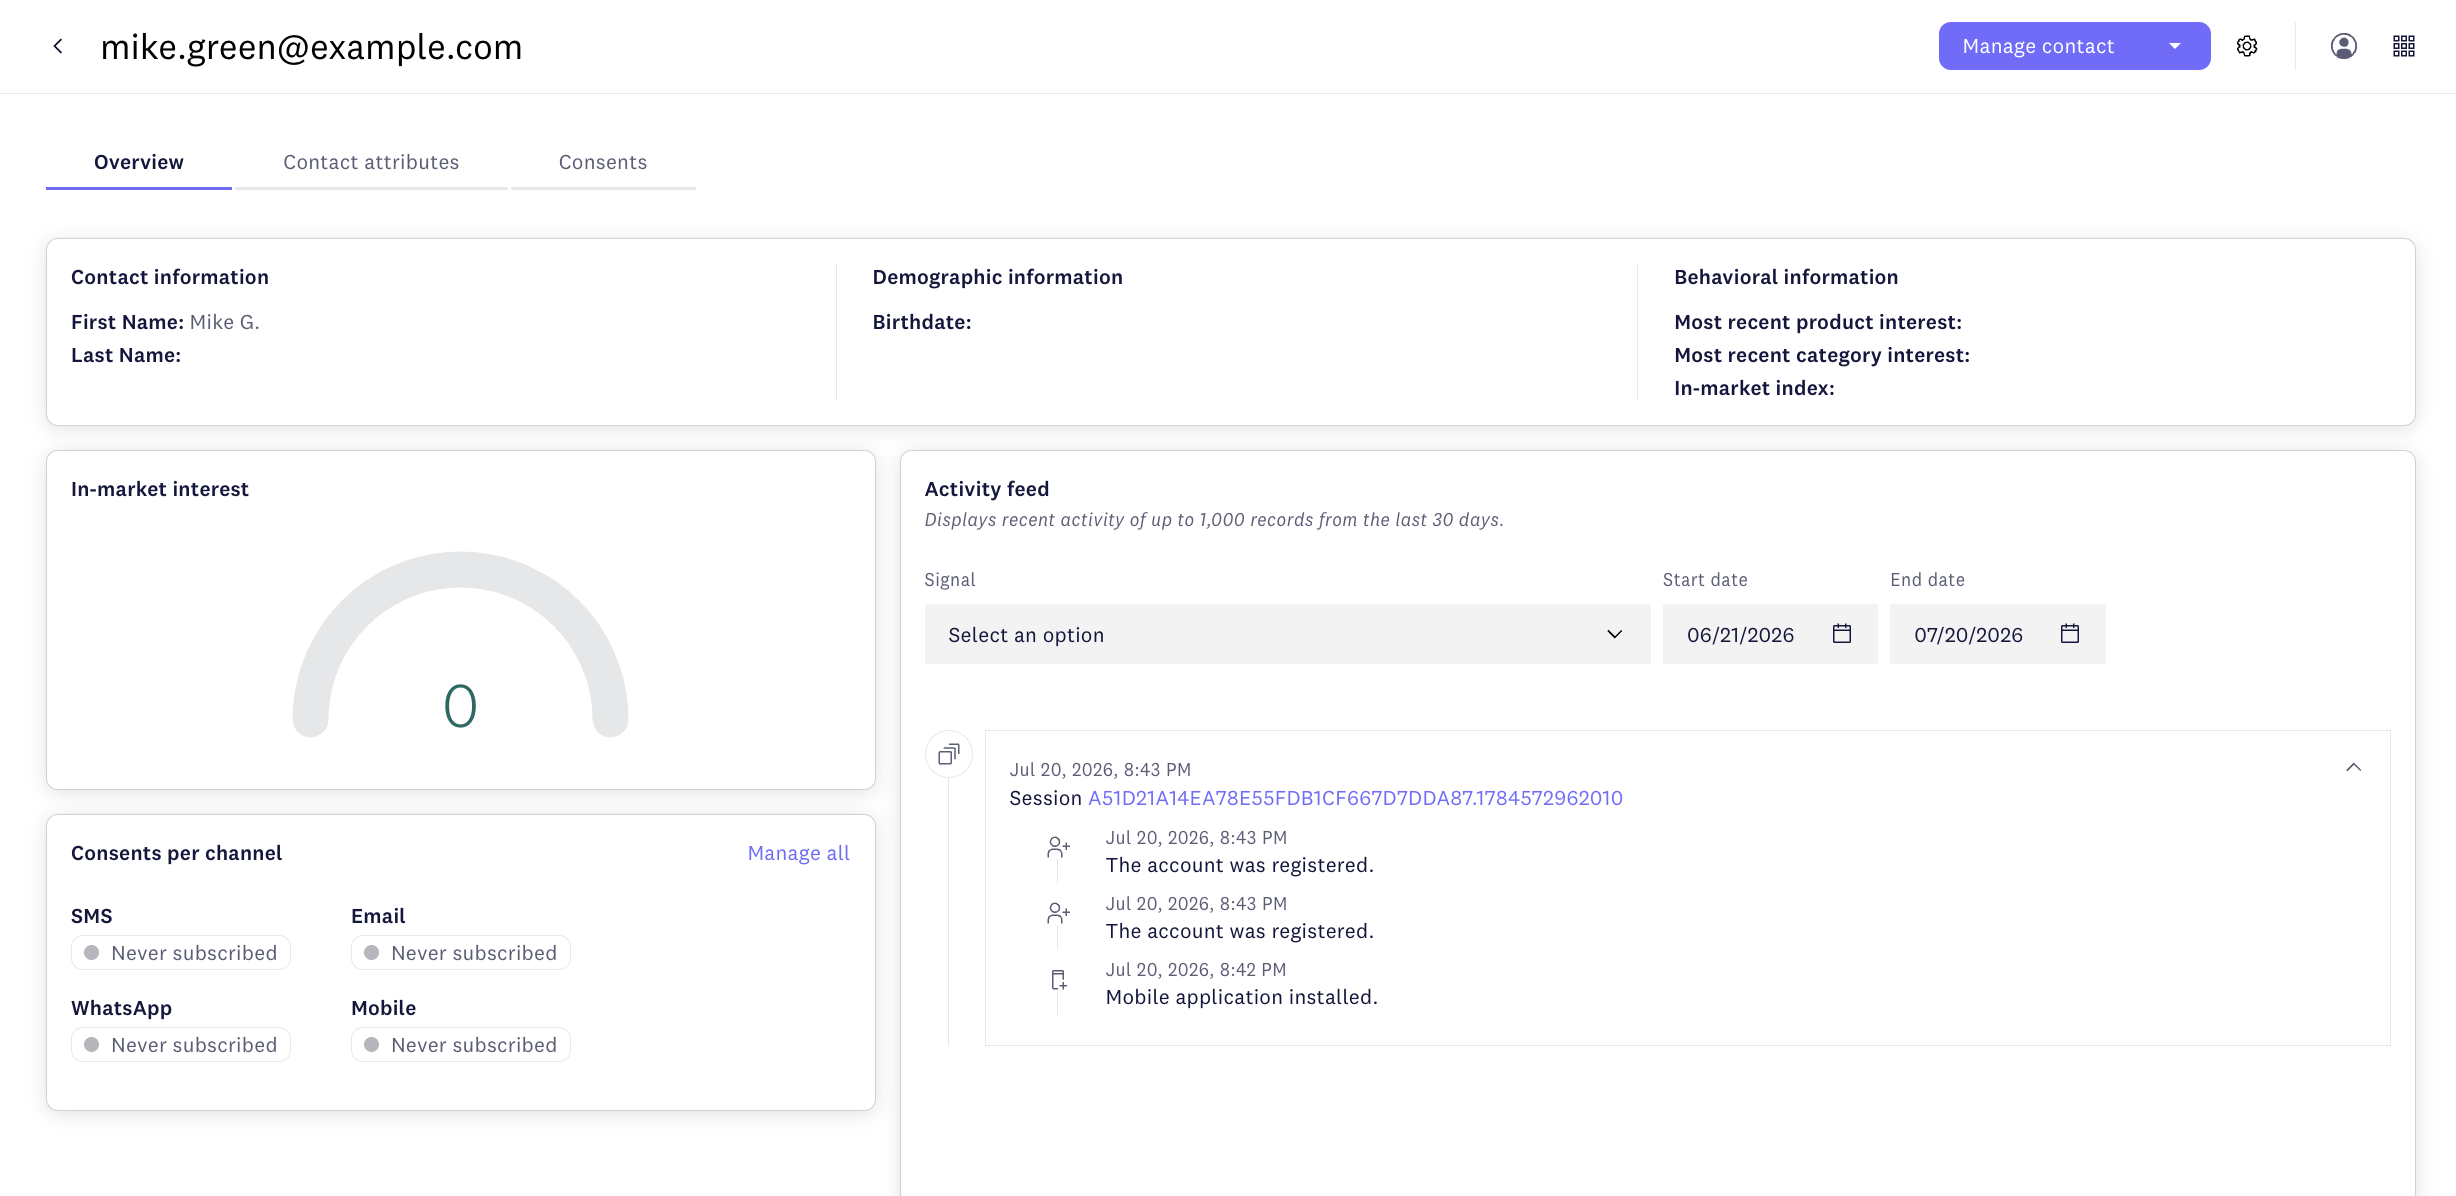Screen dimensions: 2456x1196
Task: Click the mobile application installed icon
Action: pos(1058,980)
